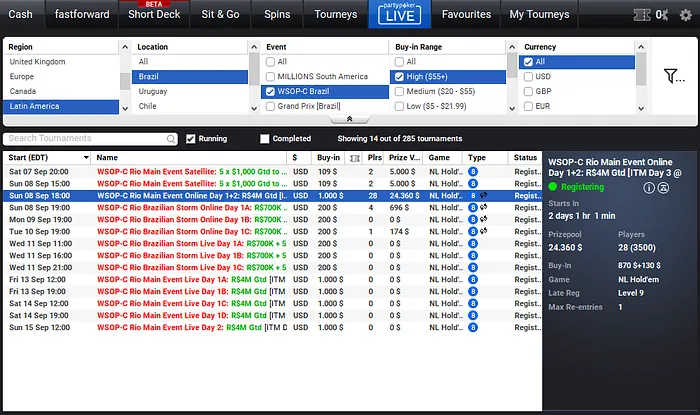Switch to the Cash tab
This screenshot has height=415, width=700.
(x=21, y=14)
